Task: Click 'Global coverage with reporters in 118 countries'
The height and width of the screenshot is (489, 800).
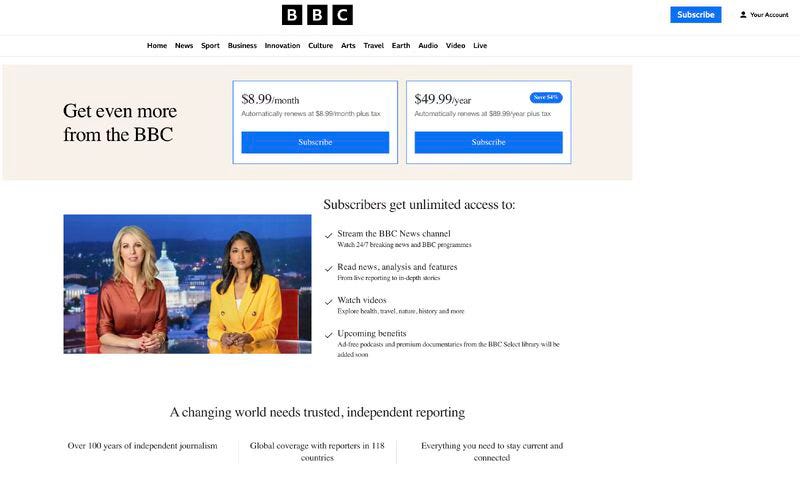Action: click(317, 452)
